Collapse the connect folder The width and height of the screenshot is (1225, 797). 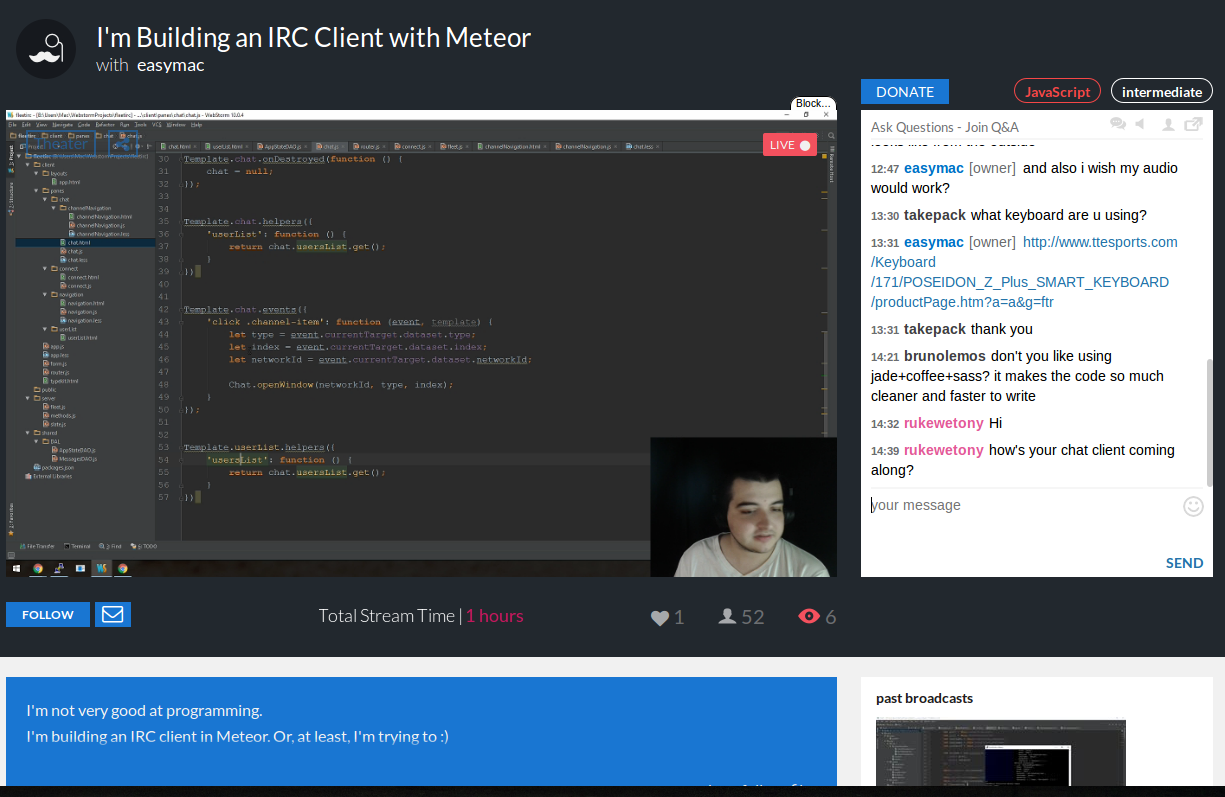(x=45, y=268)
